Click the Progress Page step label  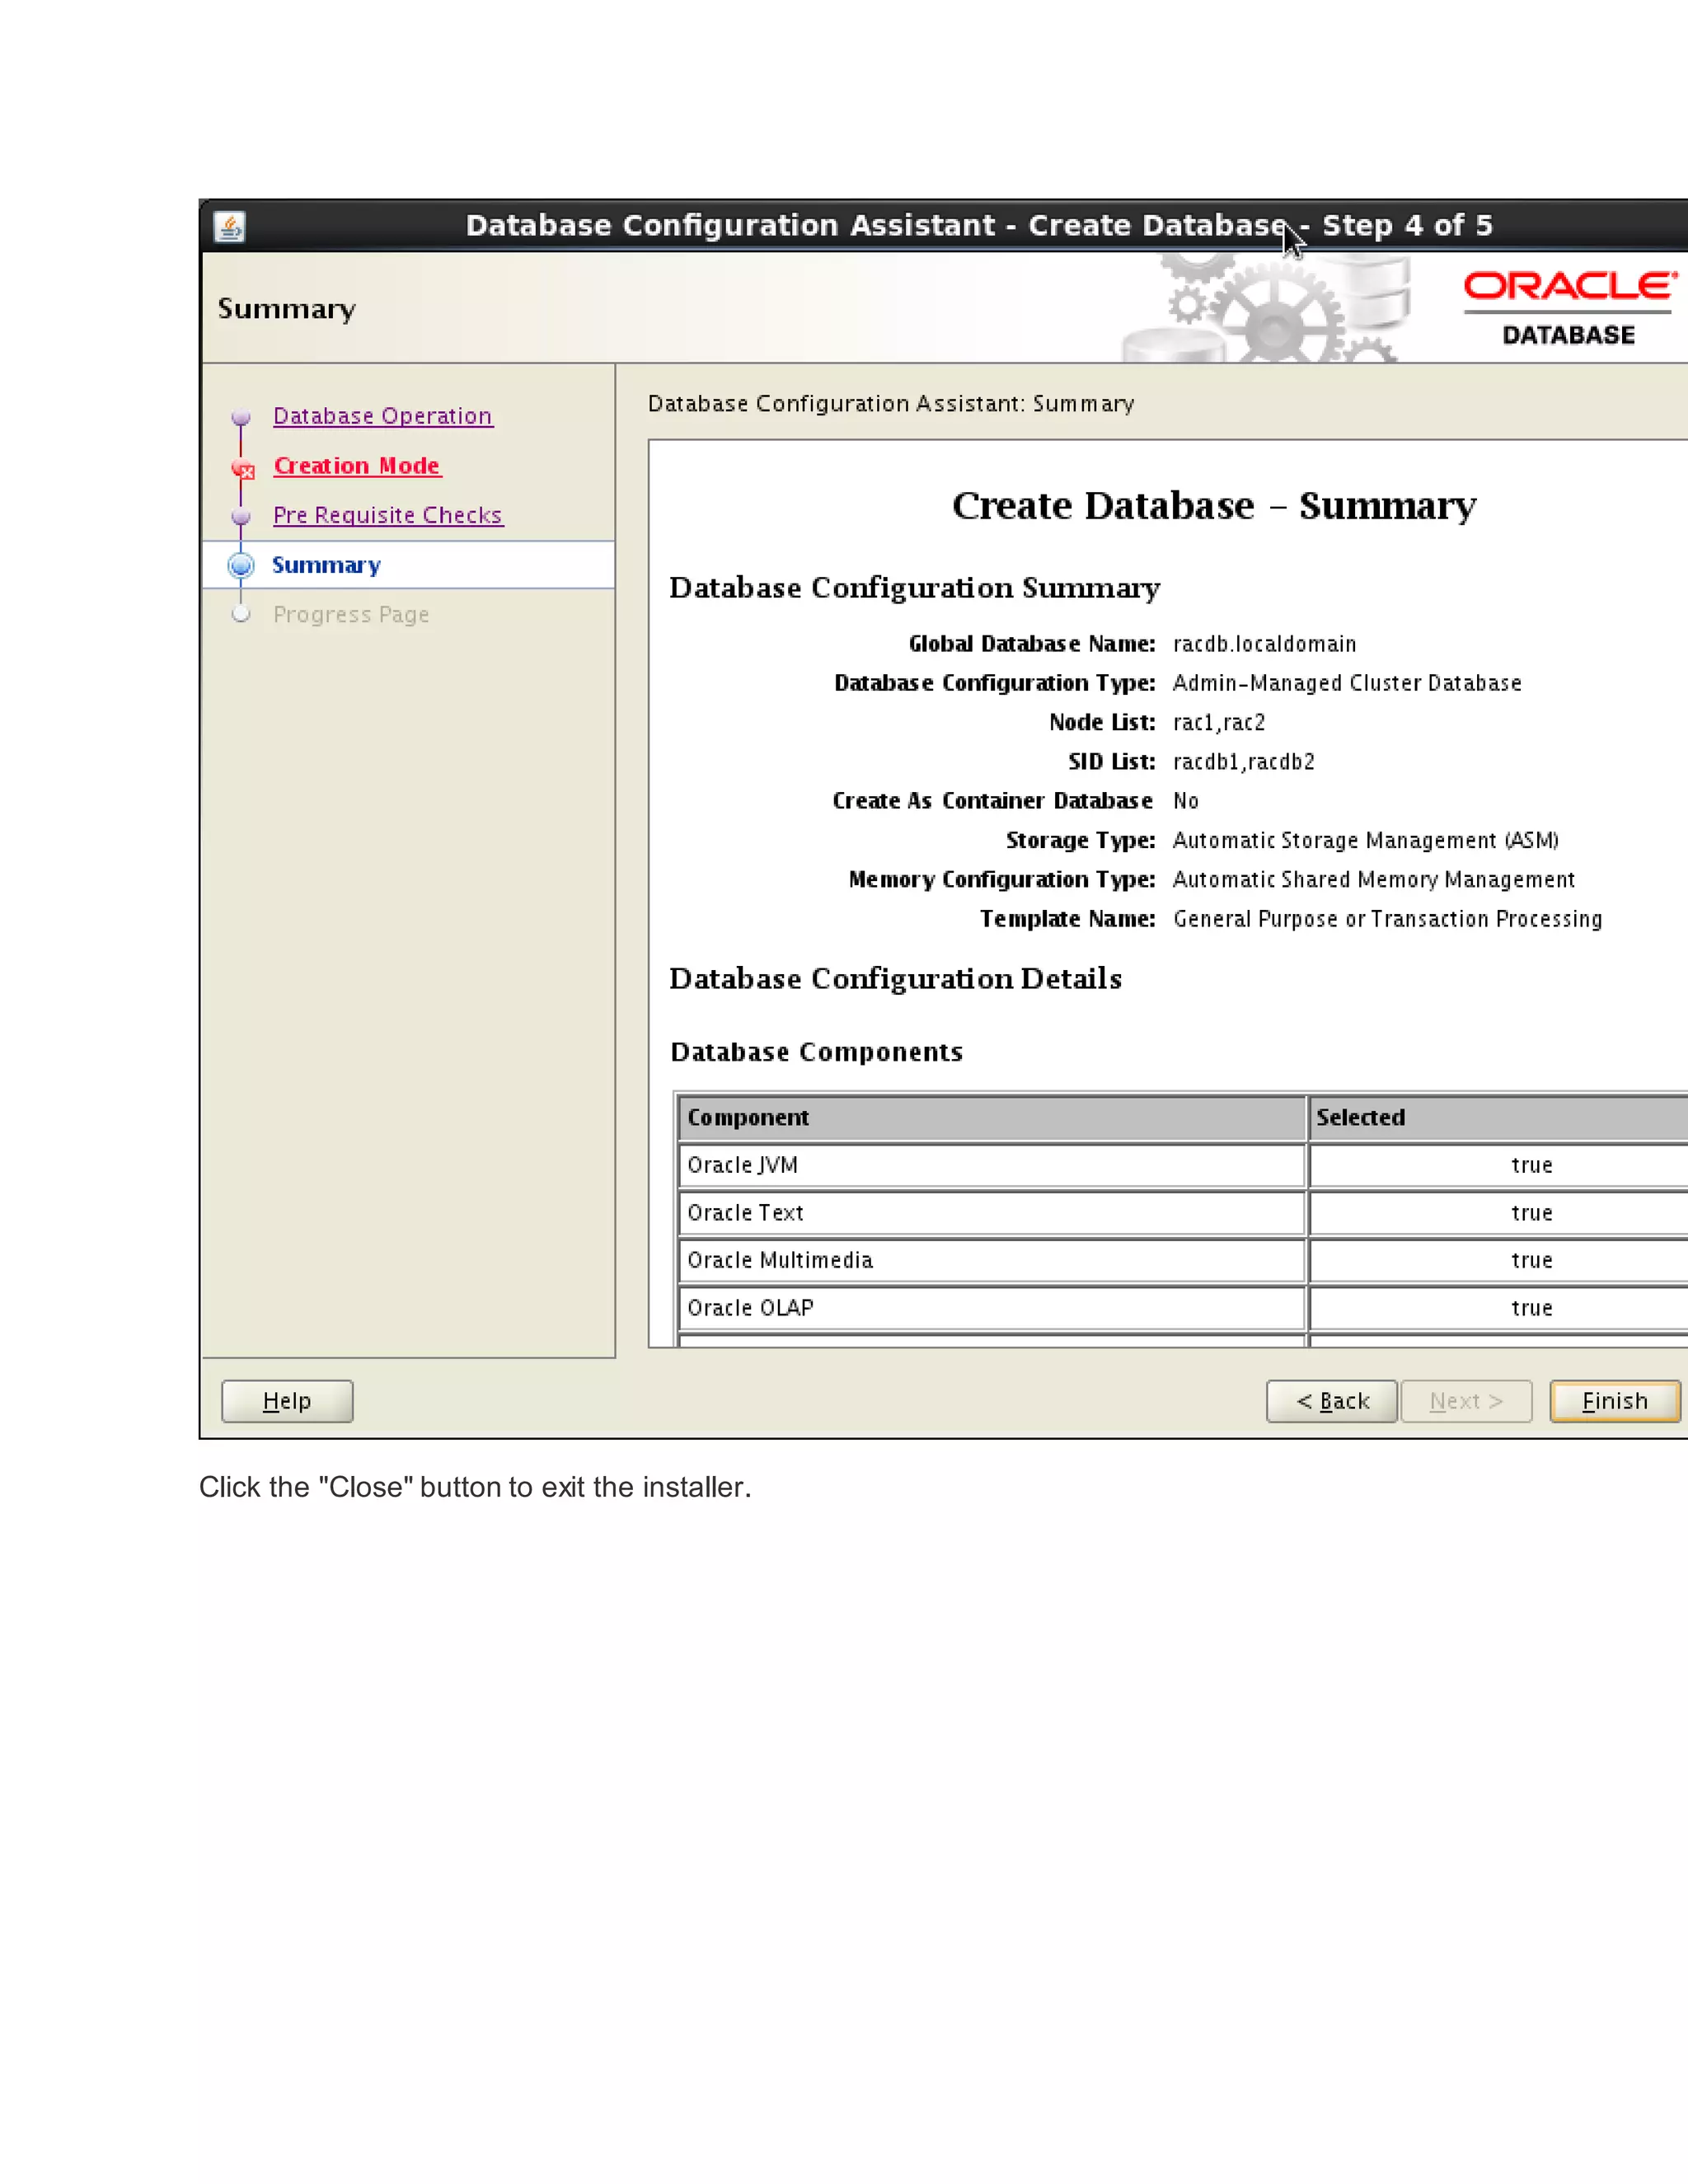tap(351, 614)
